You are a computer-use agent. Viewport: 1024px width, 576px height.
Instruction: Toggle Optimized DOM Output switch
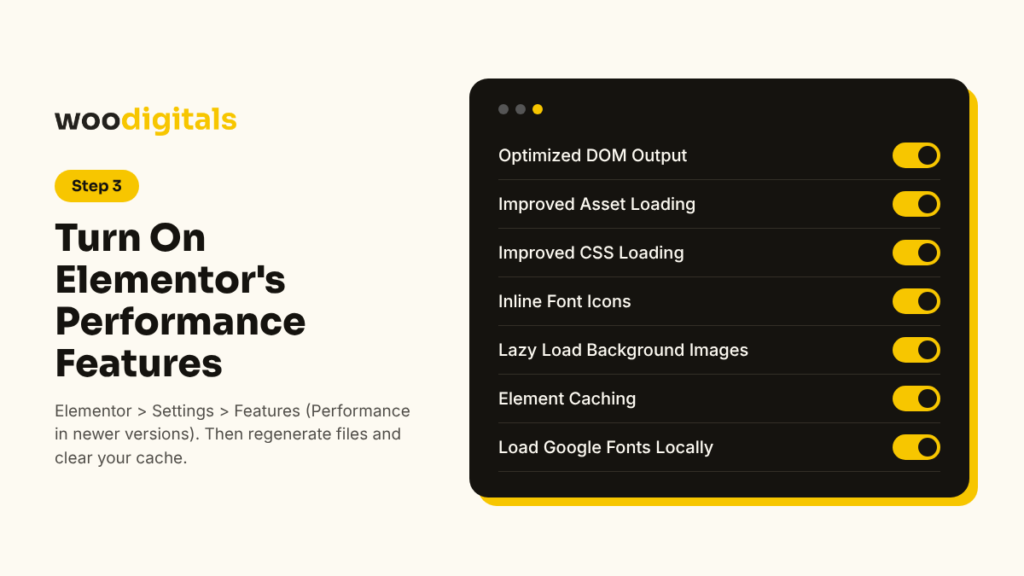[916, 155]
